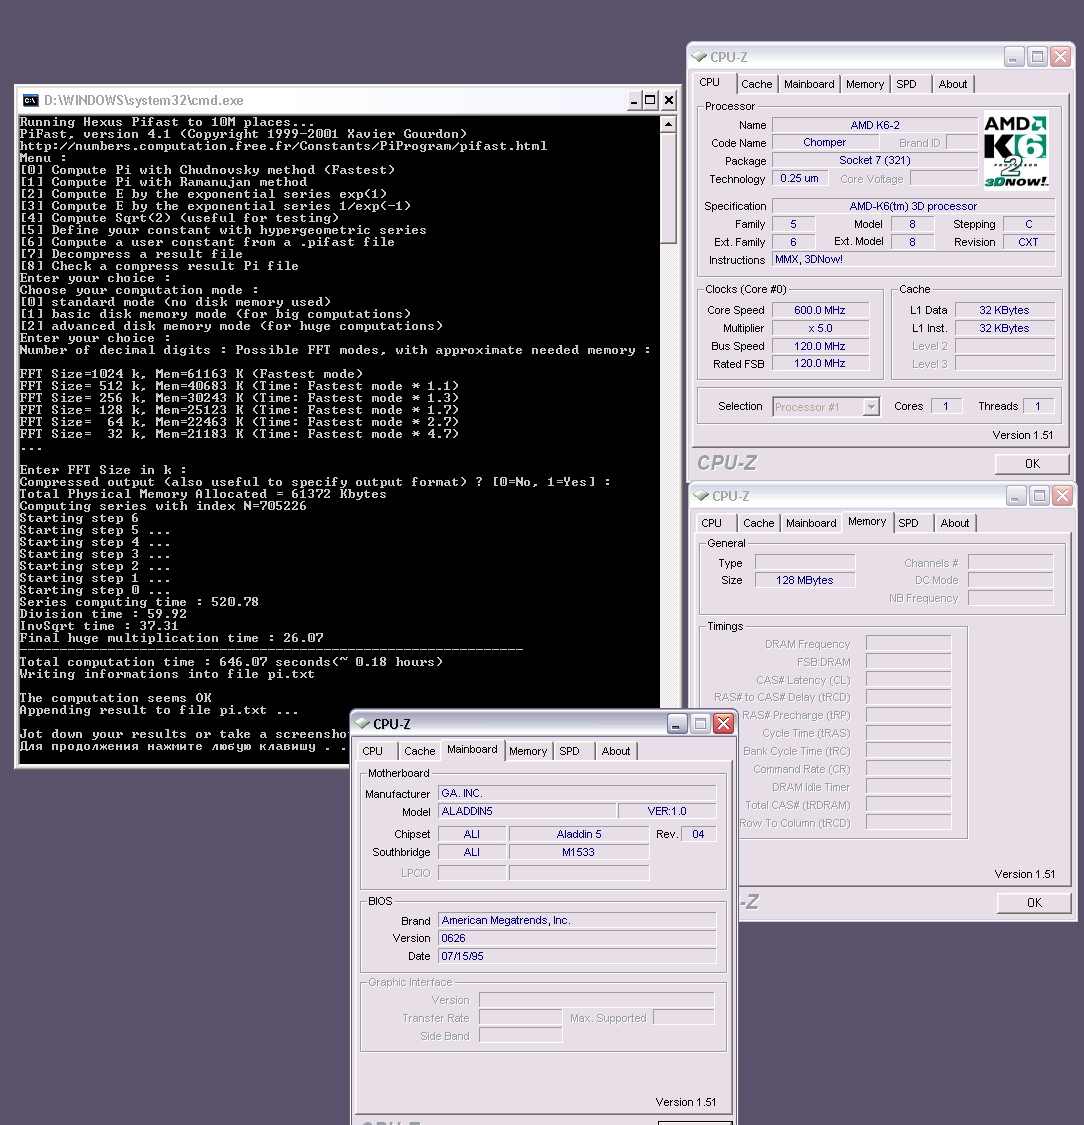1084x1125 pixels.
Task: Close the cmd.exe window
Action: (x=669, y=100)
